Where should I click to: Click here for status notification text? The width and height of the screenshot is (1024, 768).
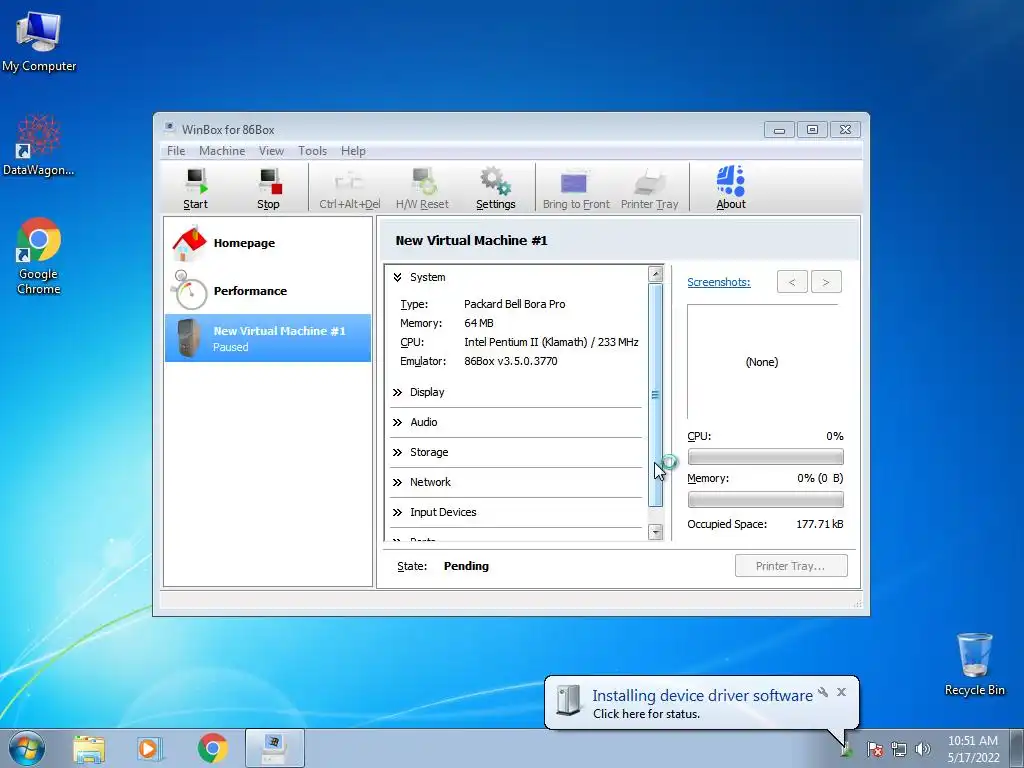[646, 714]
